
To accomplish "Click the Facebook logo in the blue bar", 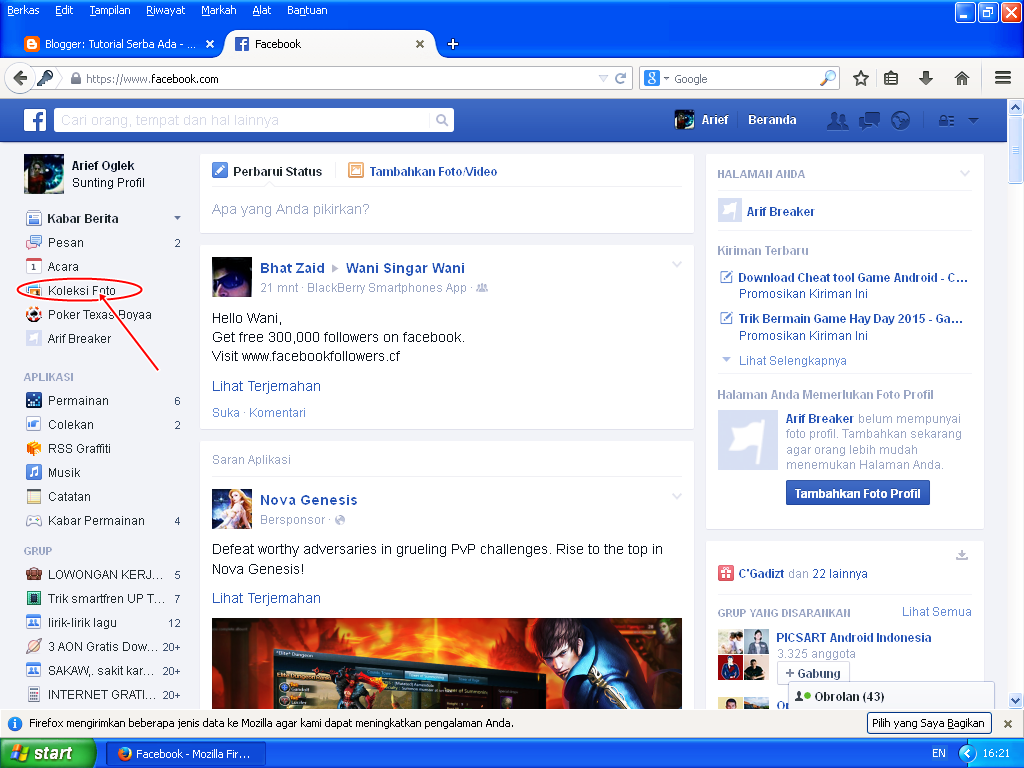I will 36,120.
